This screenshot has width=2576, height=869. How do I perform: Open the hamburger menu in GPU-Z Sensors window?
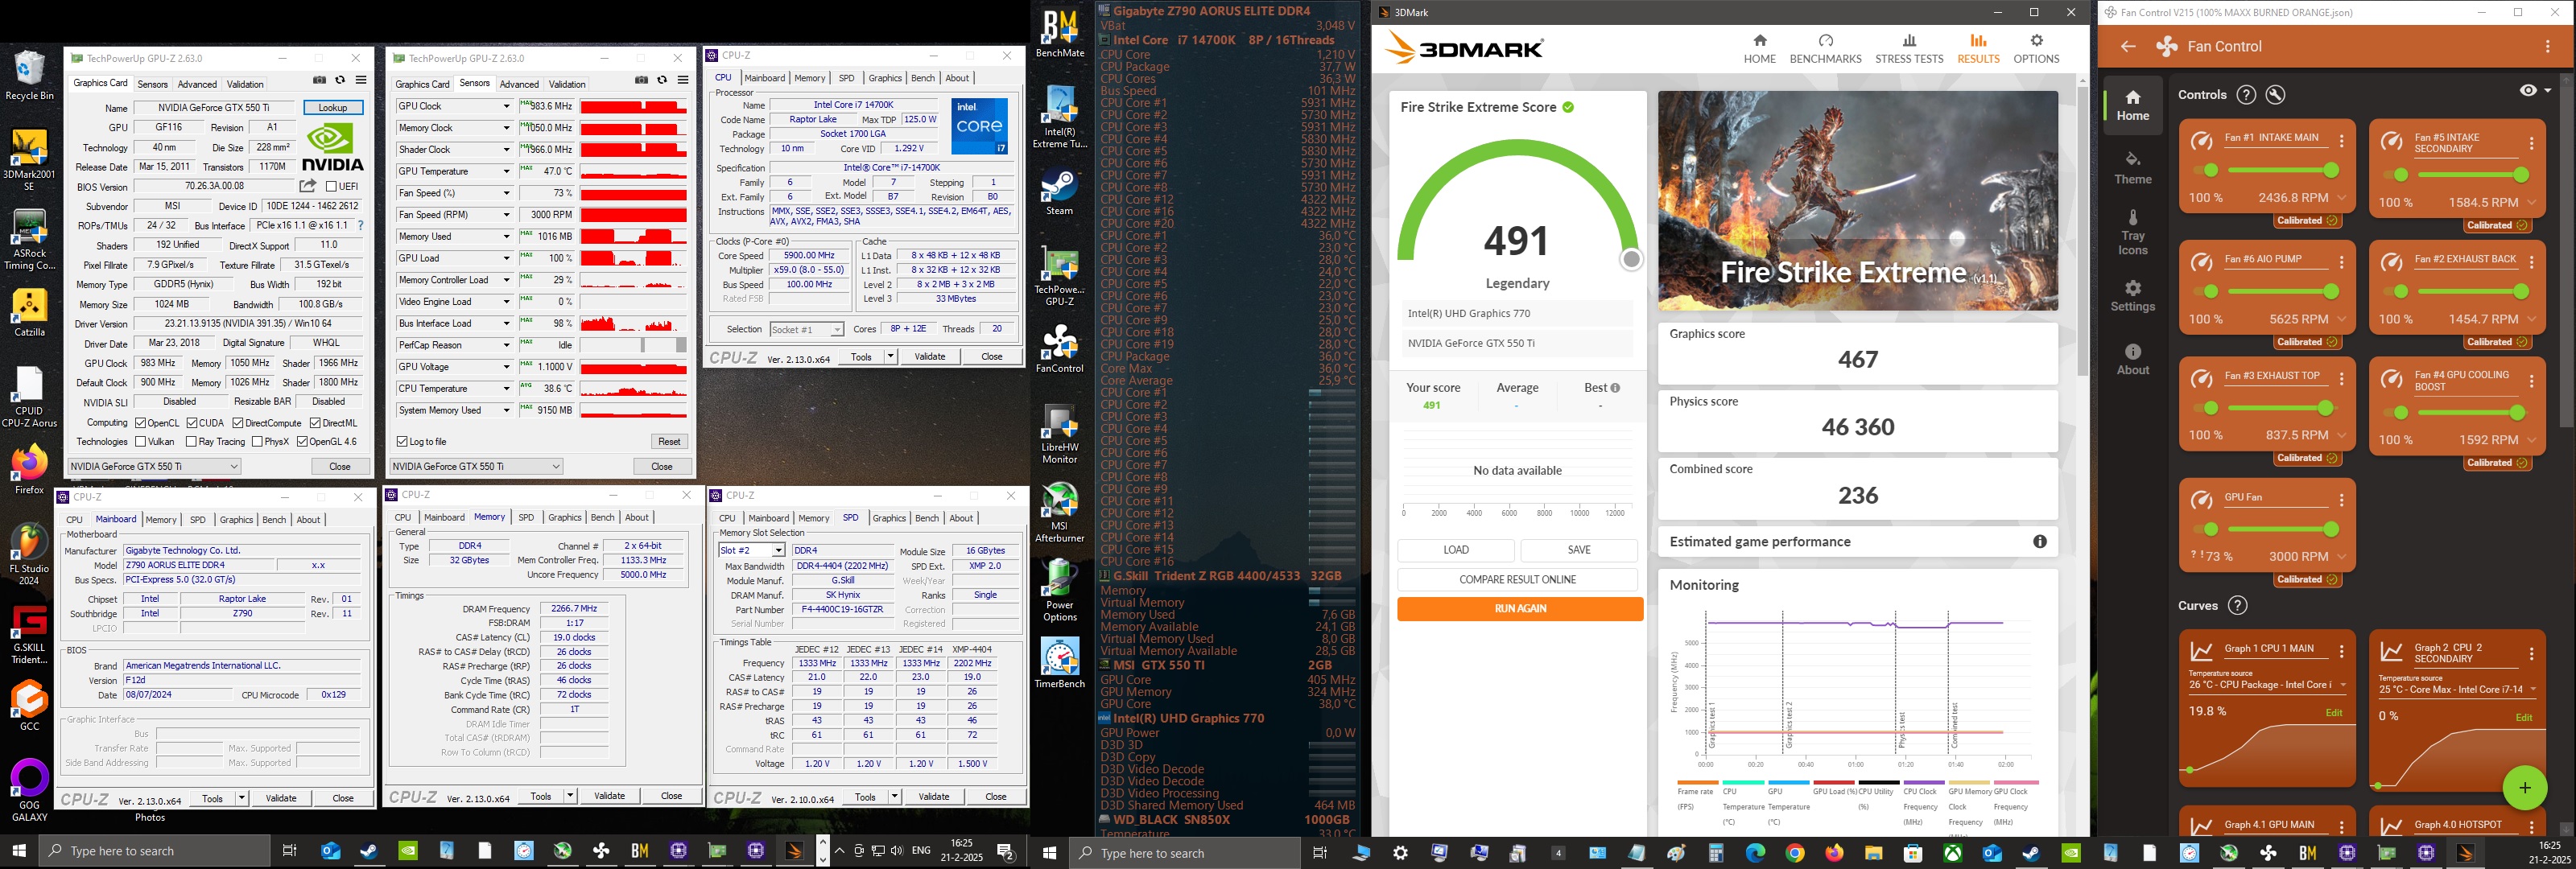pos(683,80)
